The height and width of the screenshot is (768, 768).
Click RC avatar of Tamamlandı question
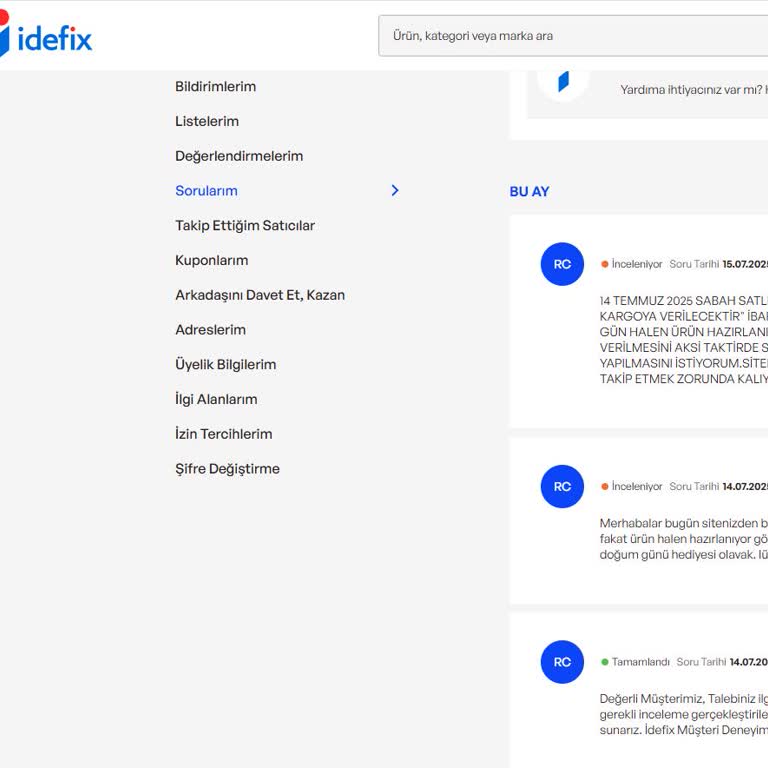562,662
